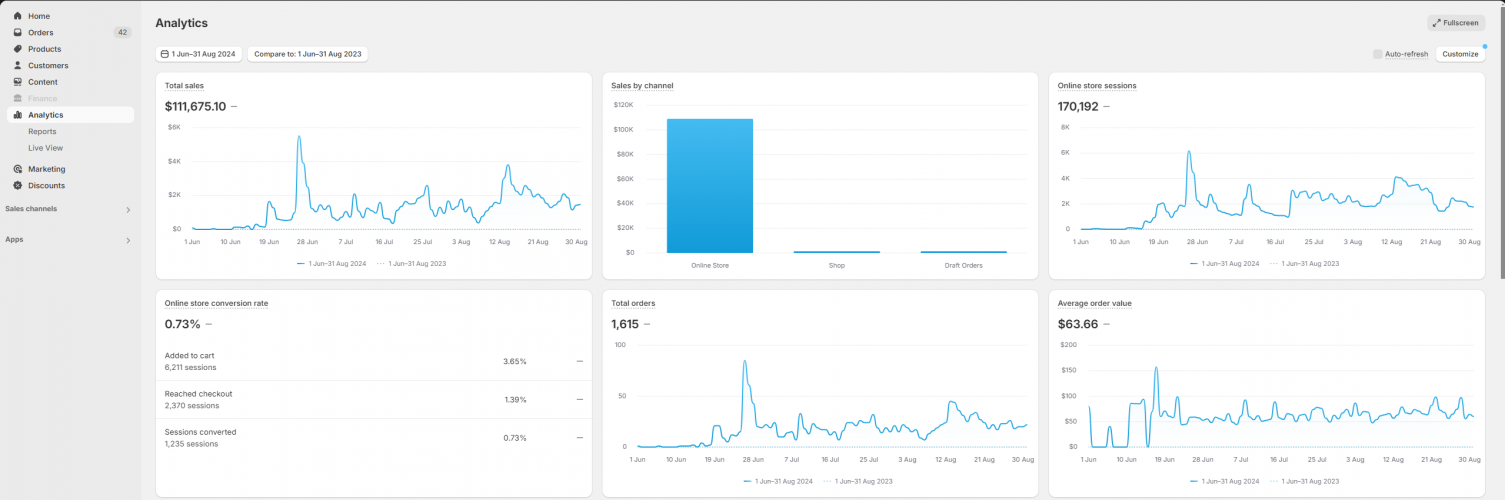
Task: Click the Analytics bar chart icon
Action: click(x=17, y=115)
